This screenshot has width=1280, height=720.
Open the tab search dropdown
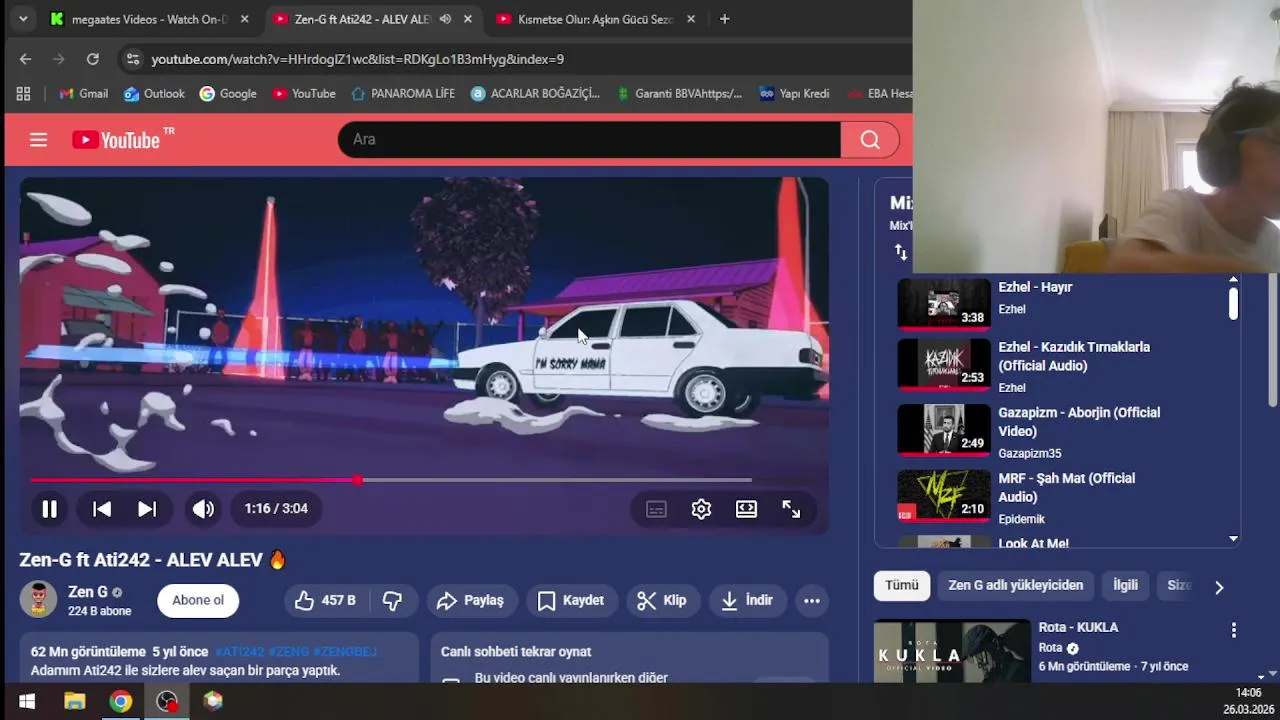click(x=23, y=19)
